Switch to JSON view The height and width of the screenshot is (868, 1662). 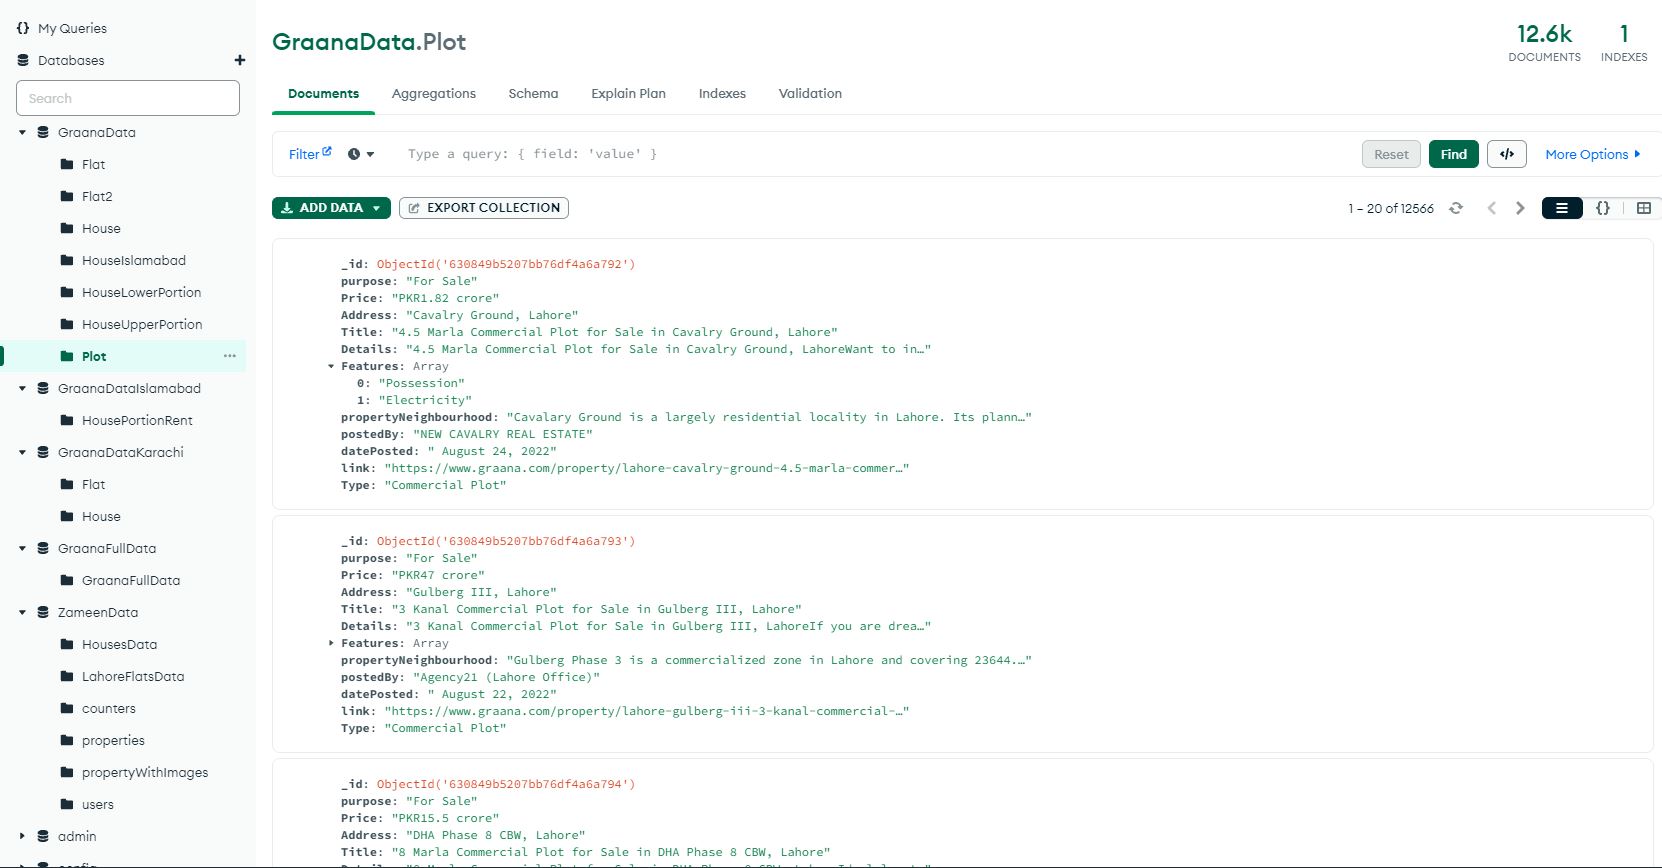tap(1603, 208)
